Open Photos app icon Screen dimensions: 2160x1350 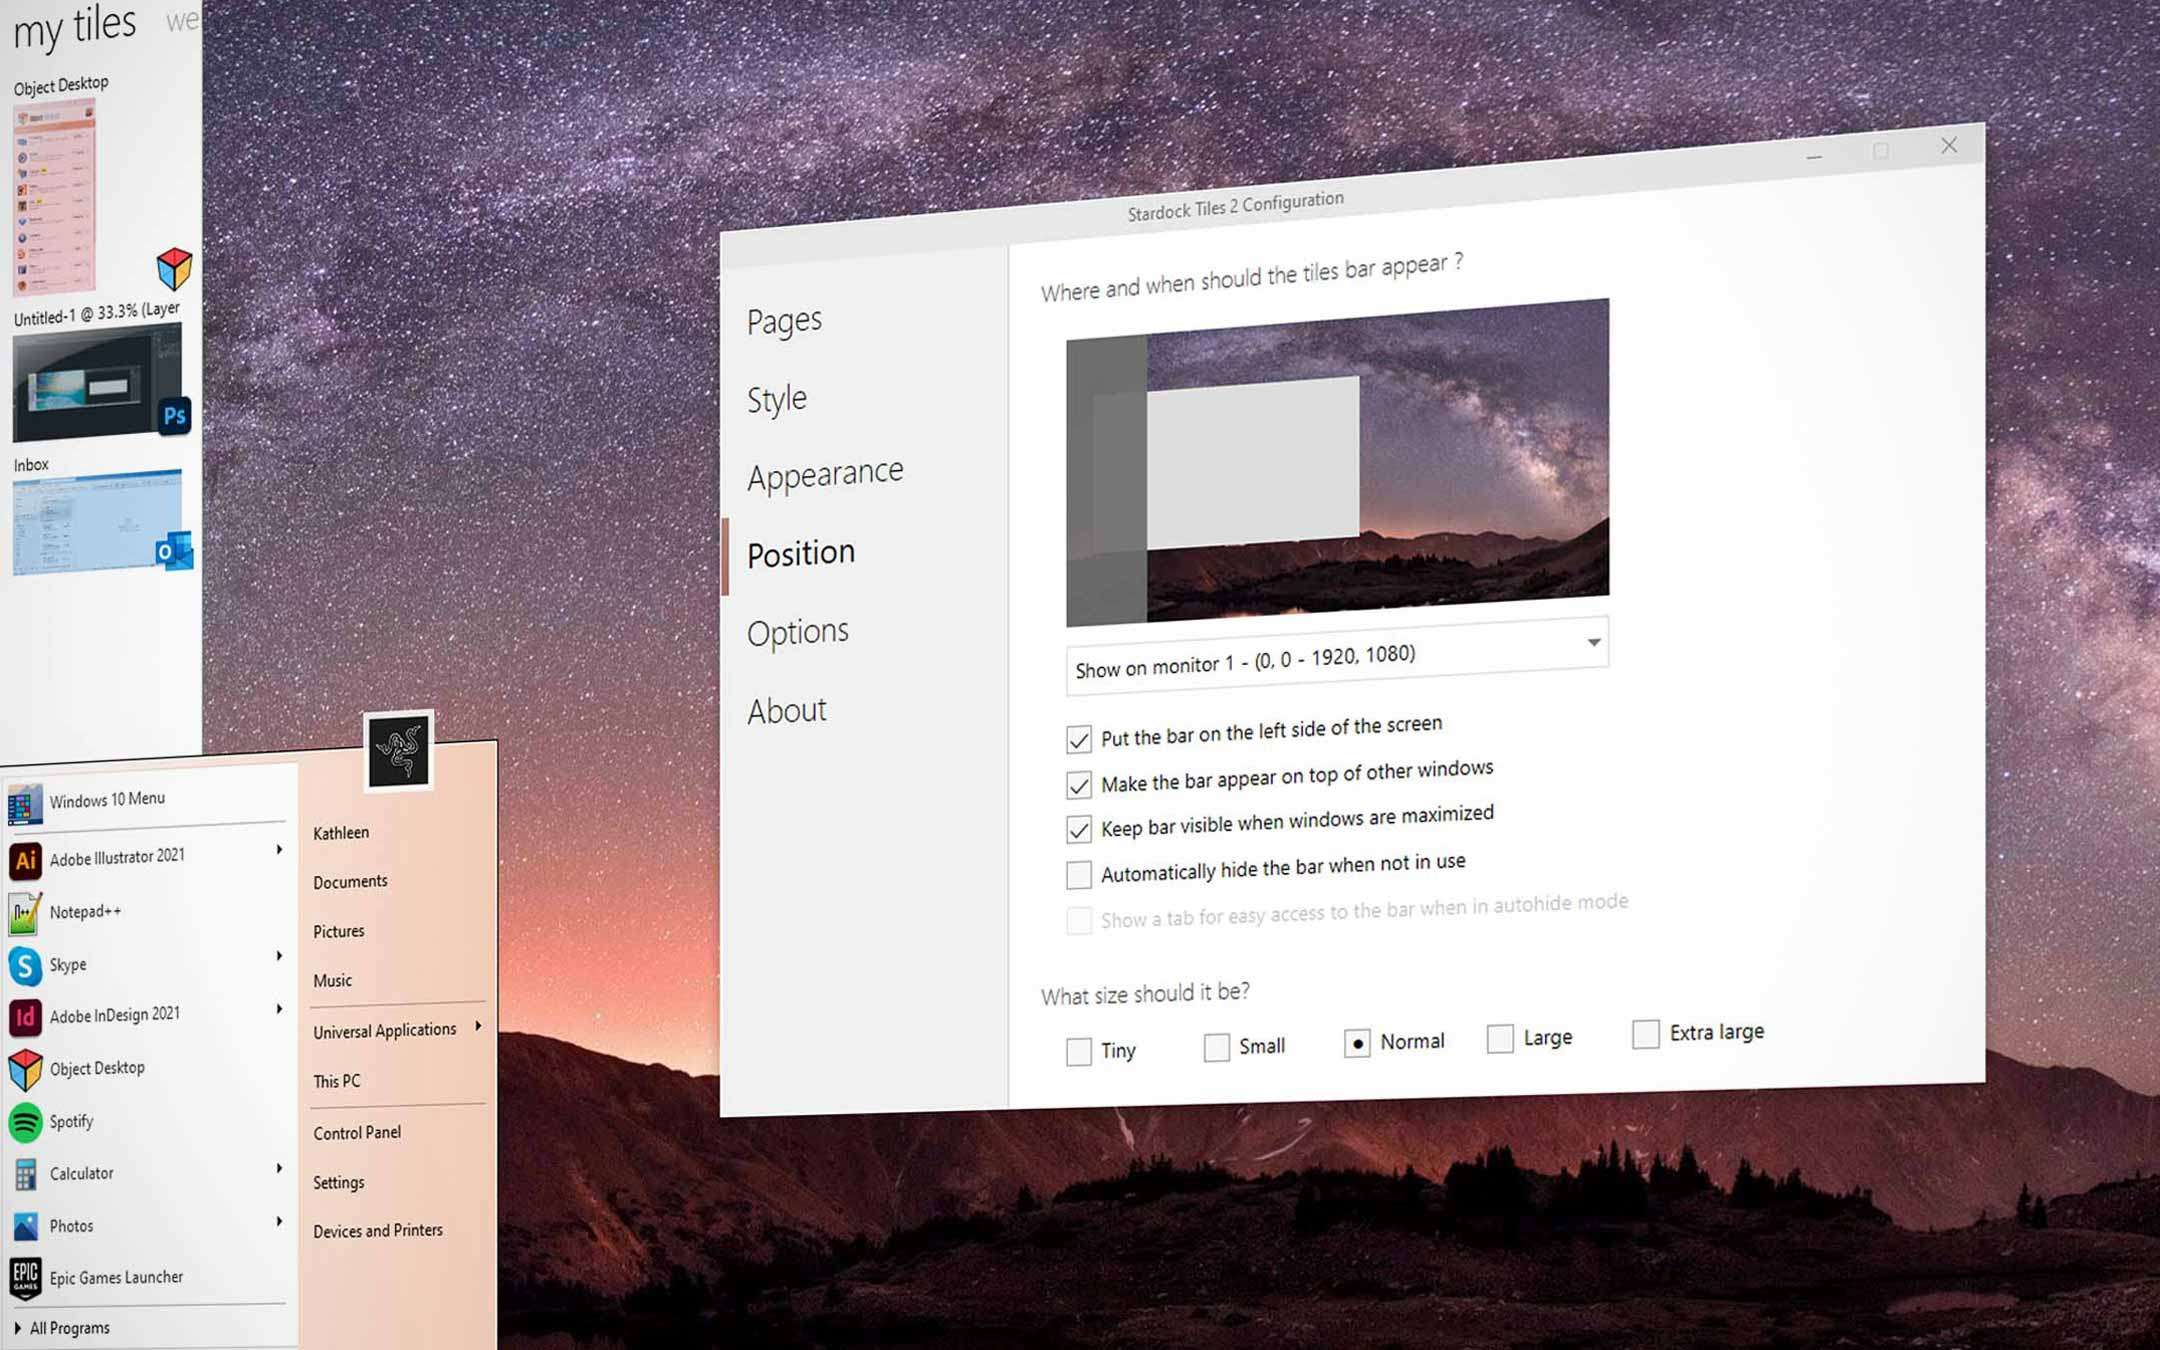(25, 1227)
